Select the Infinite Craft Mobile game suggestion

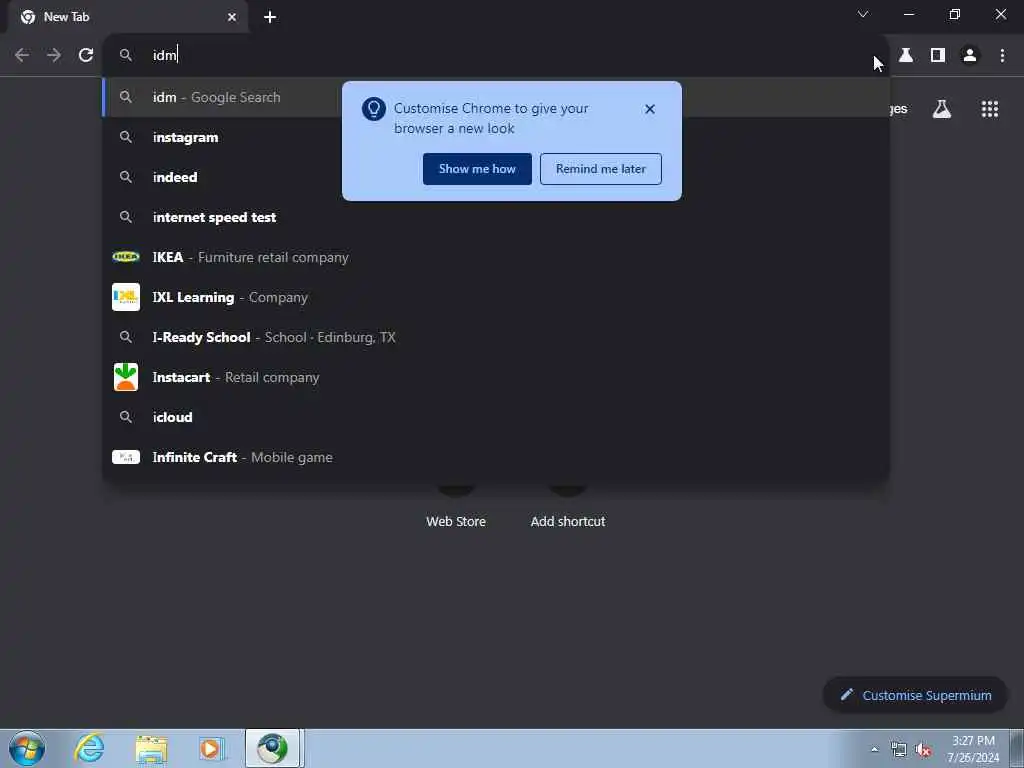pyautogui.click(x=496, y=457)
